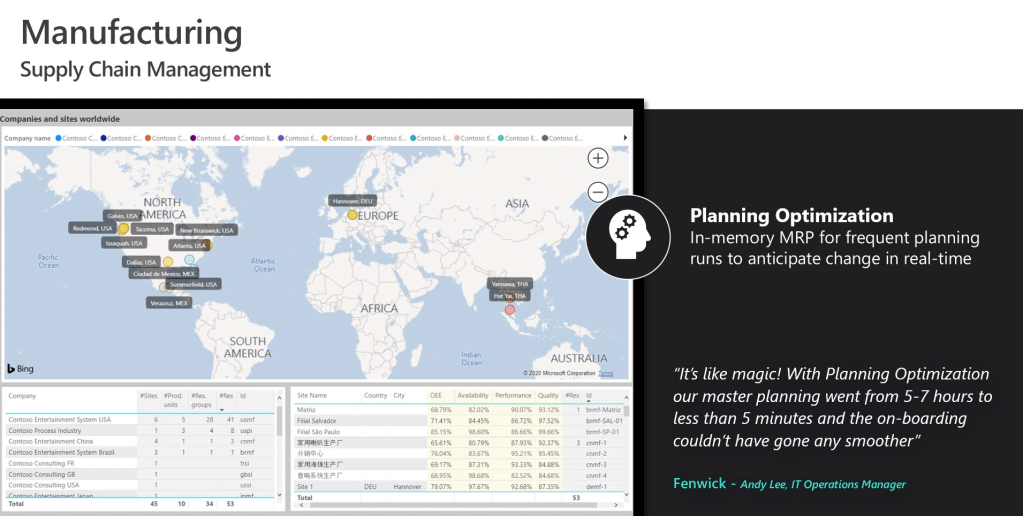Viewport: 1023px width, 516px height.
Task: Zoom out on the map
Action: (x=597, y=191)
